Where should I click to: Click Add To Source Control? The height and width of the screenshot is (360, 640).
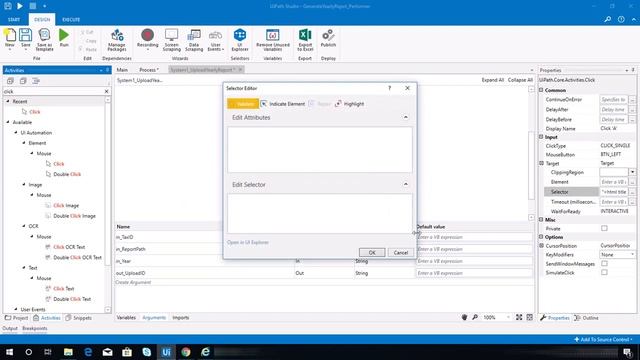pyautogui.click(x=603, y=339)
